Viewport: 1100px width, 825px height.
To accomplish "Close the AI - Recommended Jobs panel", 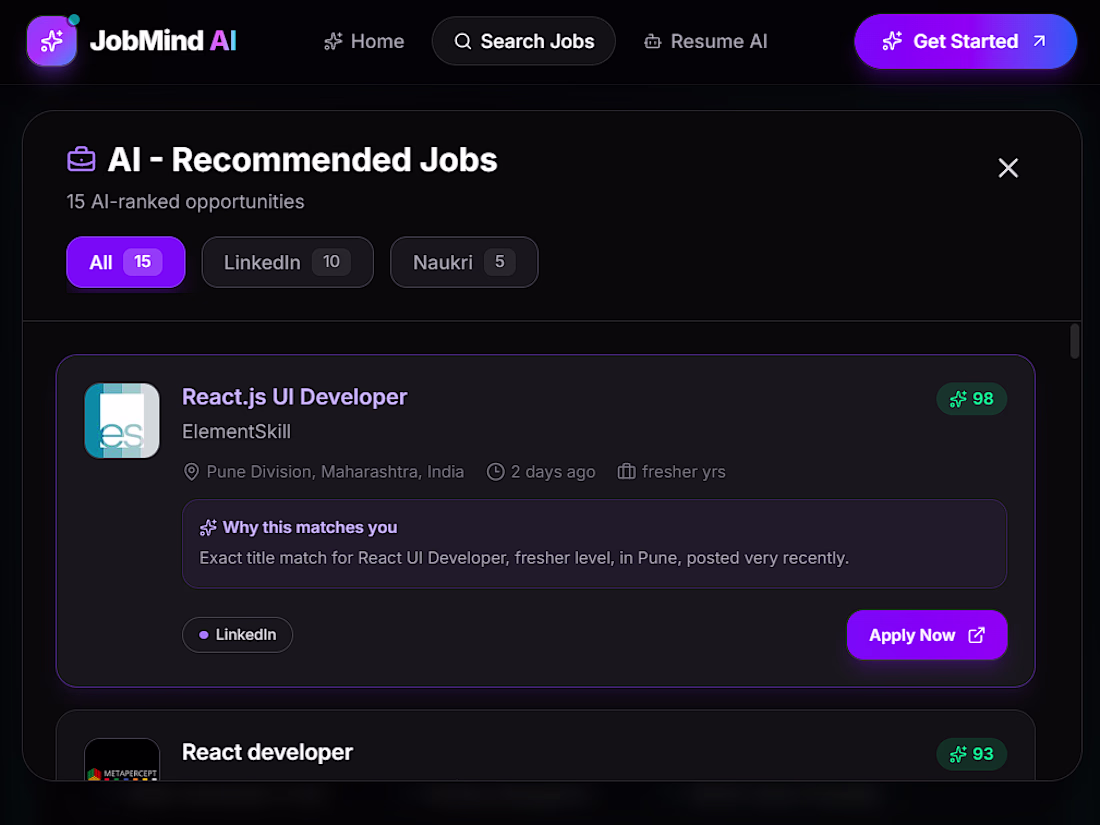I will pyautogui.click(x=1008, y=168).
